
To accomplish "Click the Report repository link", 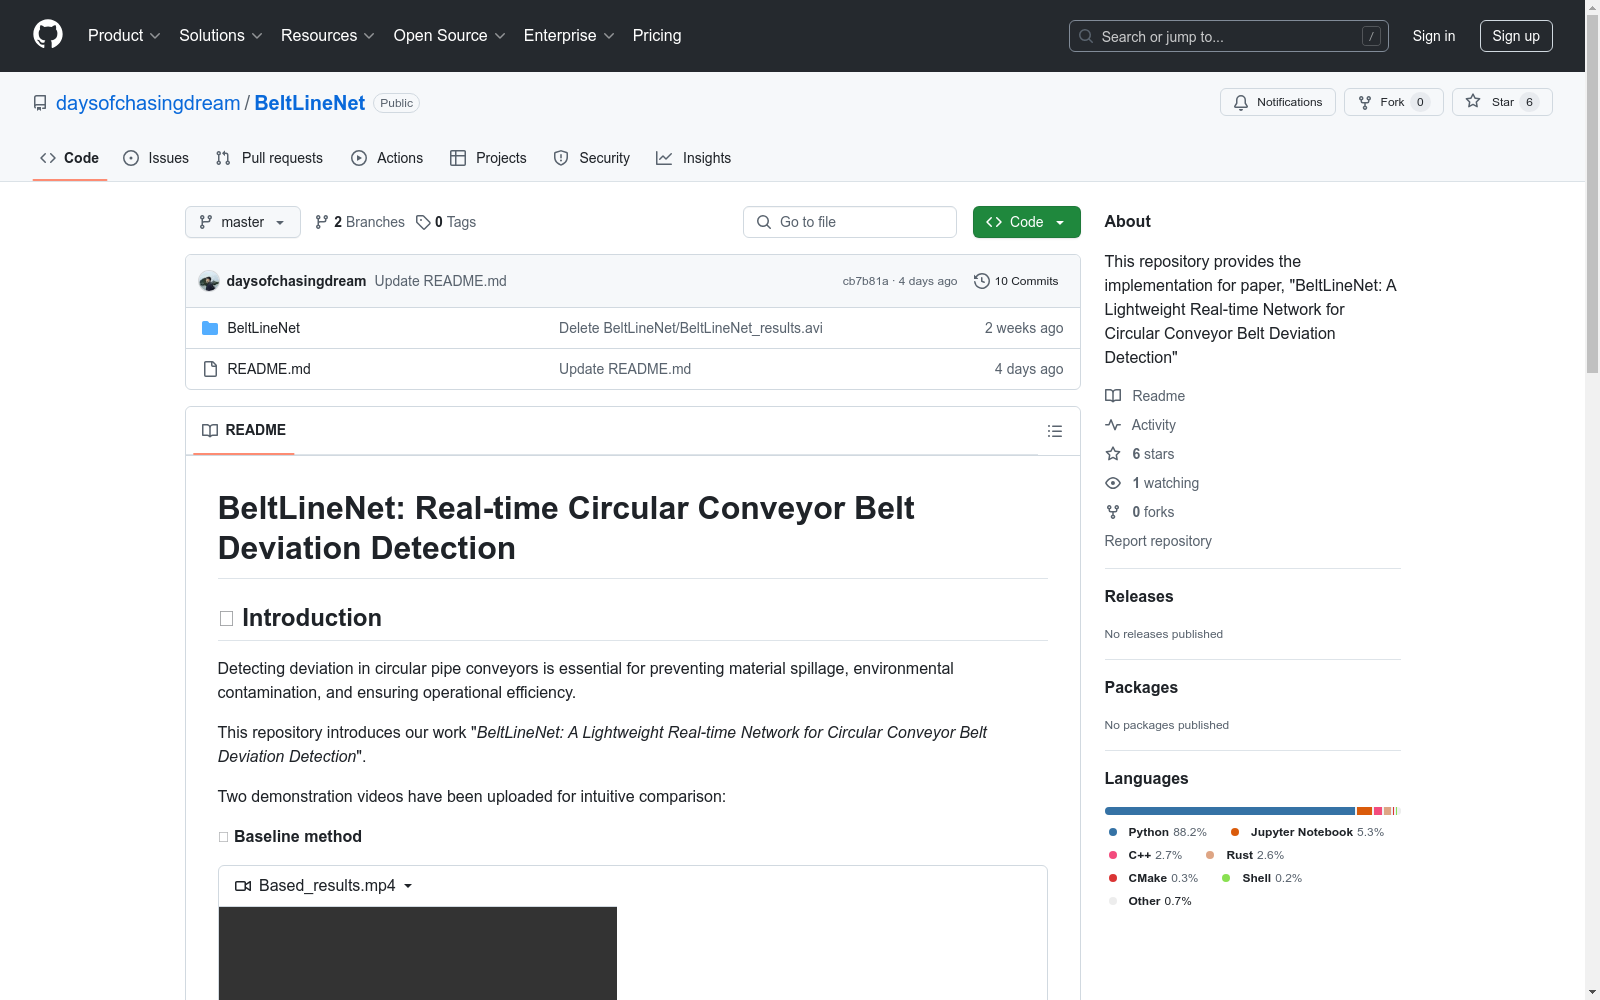I will tap(1158, 541).
